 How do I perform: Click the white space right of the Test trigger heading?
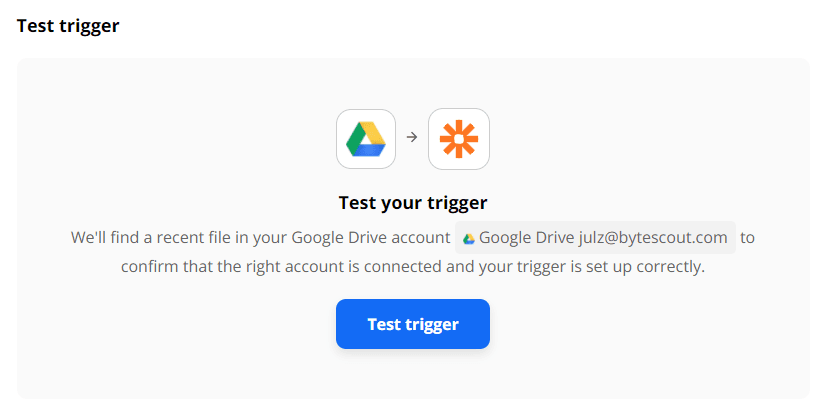[x=450, y=26]
